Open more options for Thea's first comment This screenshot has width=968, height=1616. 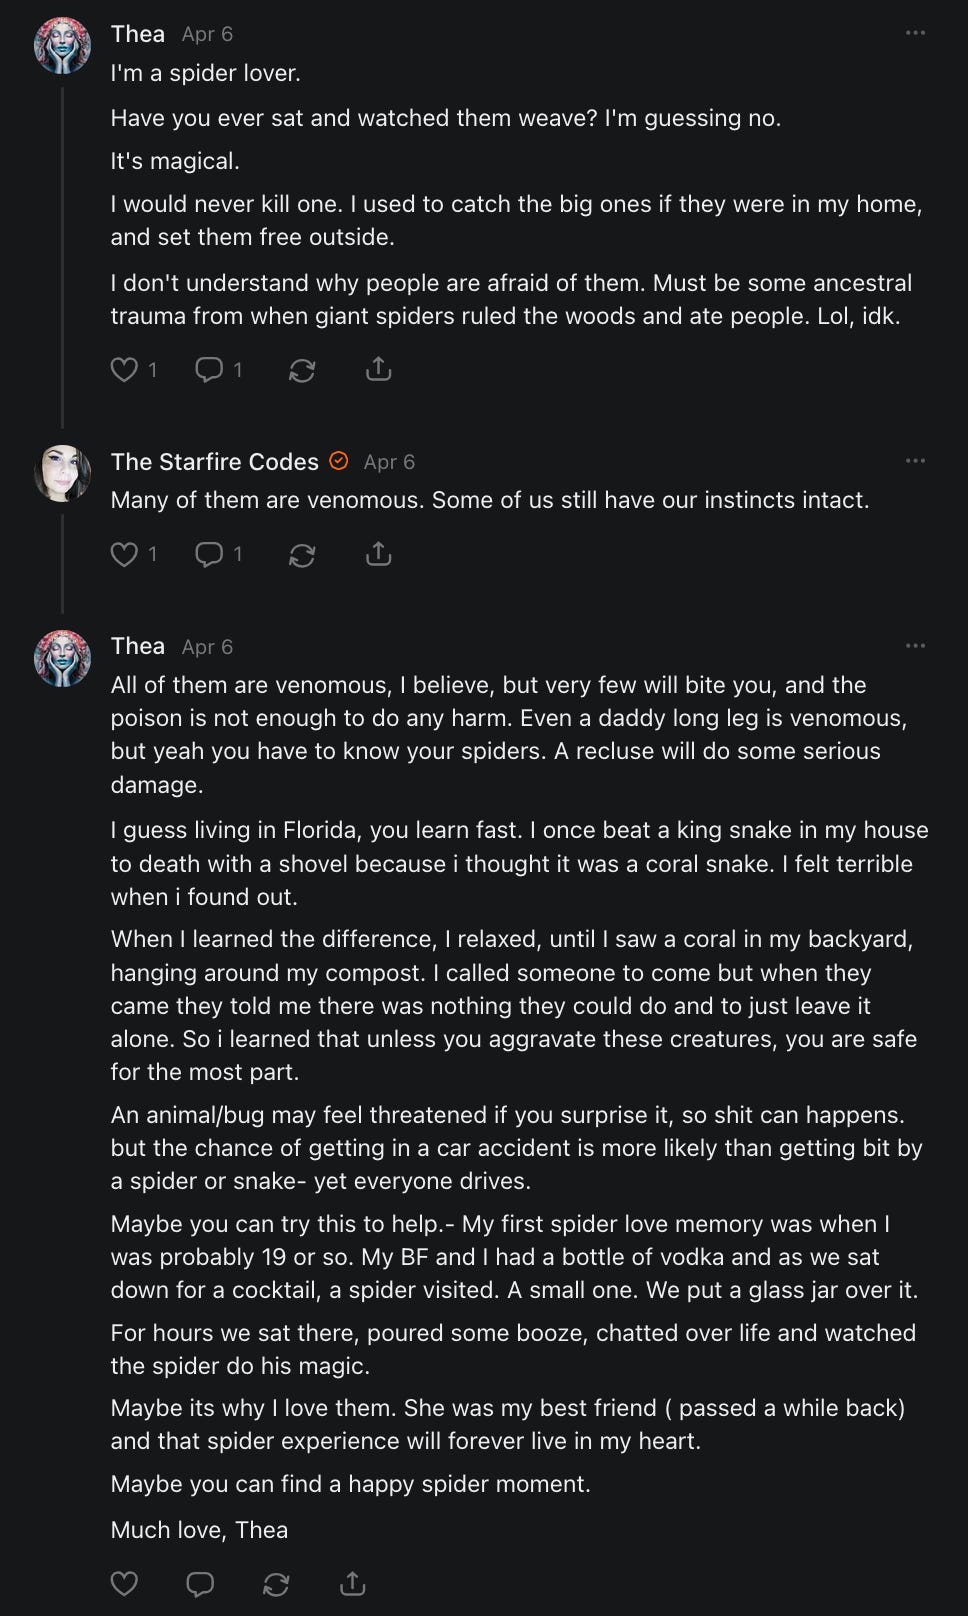(915, 34)
